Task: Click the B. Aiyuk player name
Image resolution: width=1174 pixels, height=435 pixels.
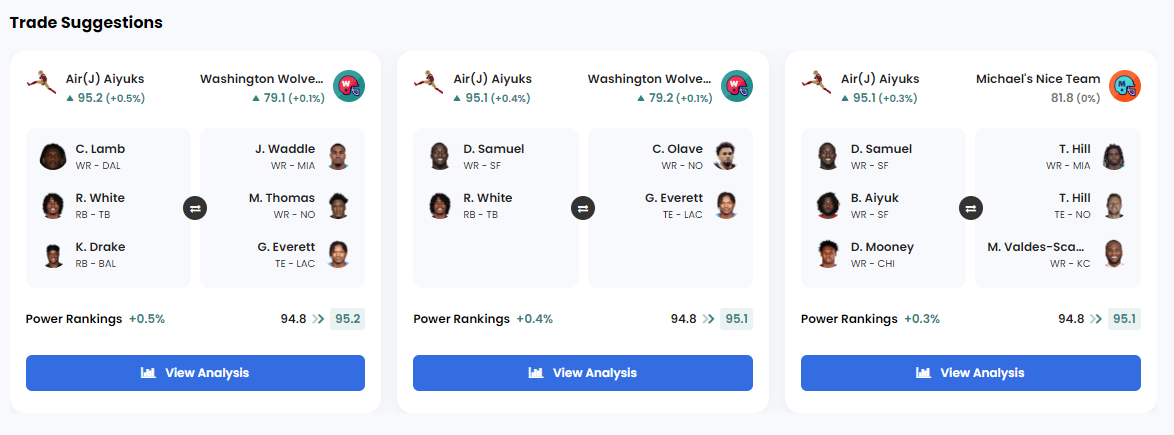Action: [x=875, y=198]
